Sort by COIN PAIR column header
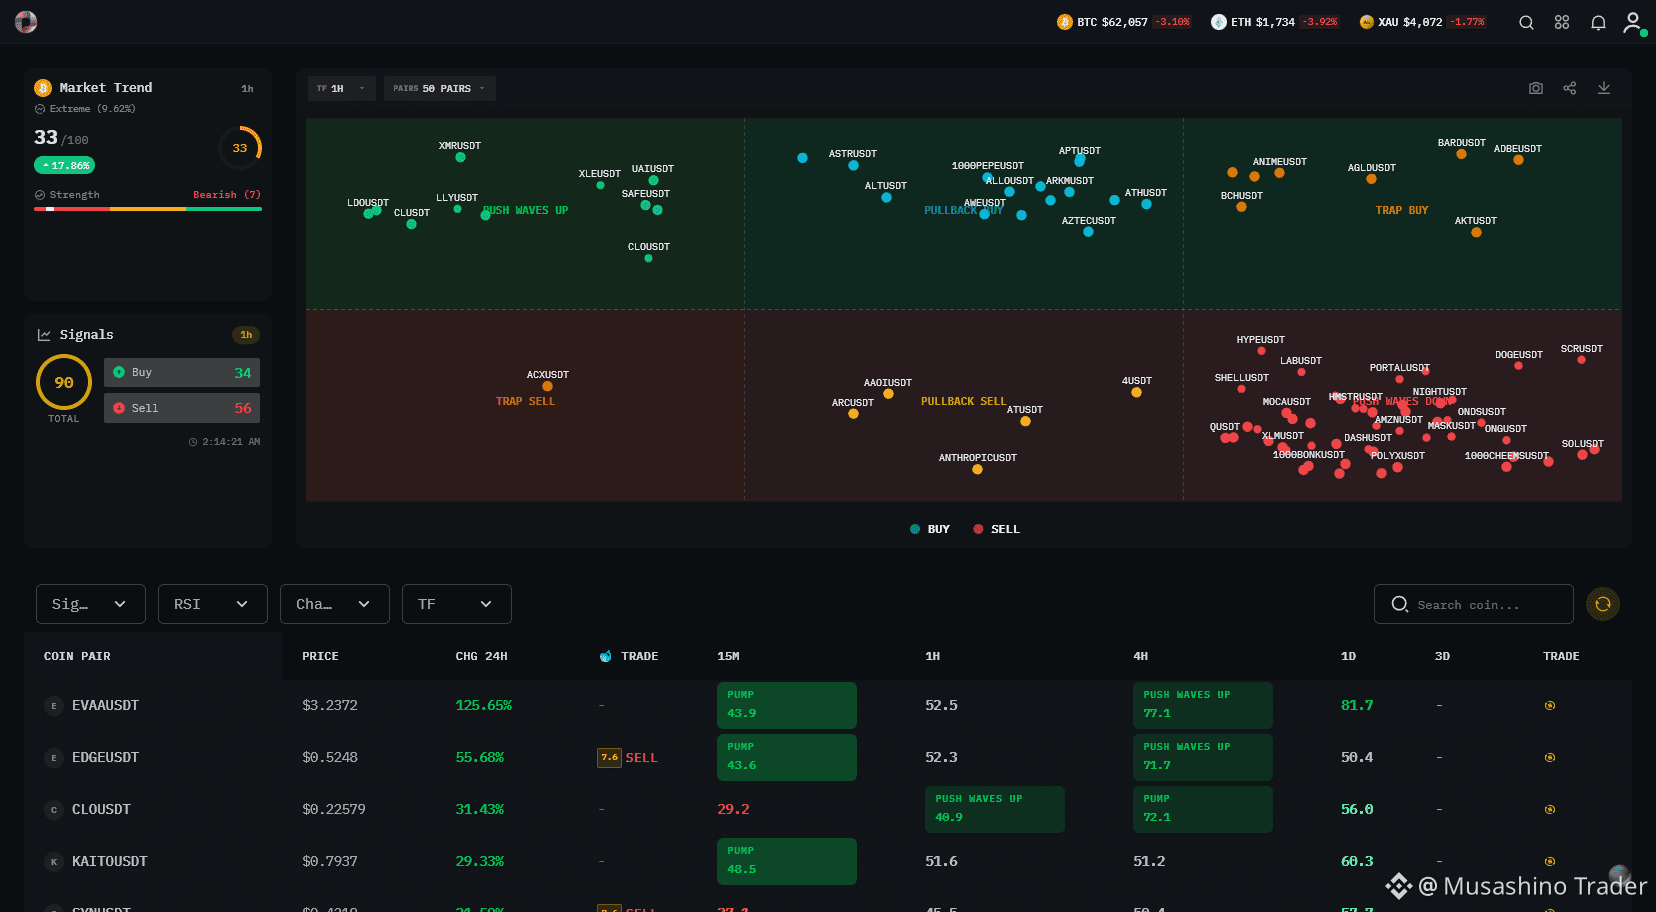 [77, 656]
